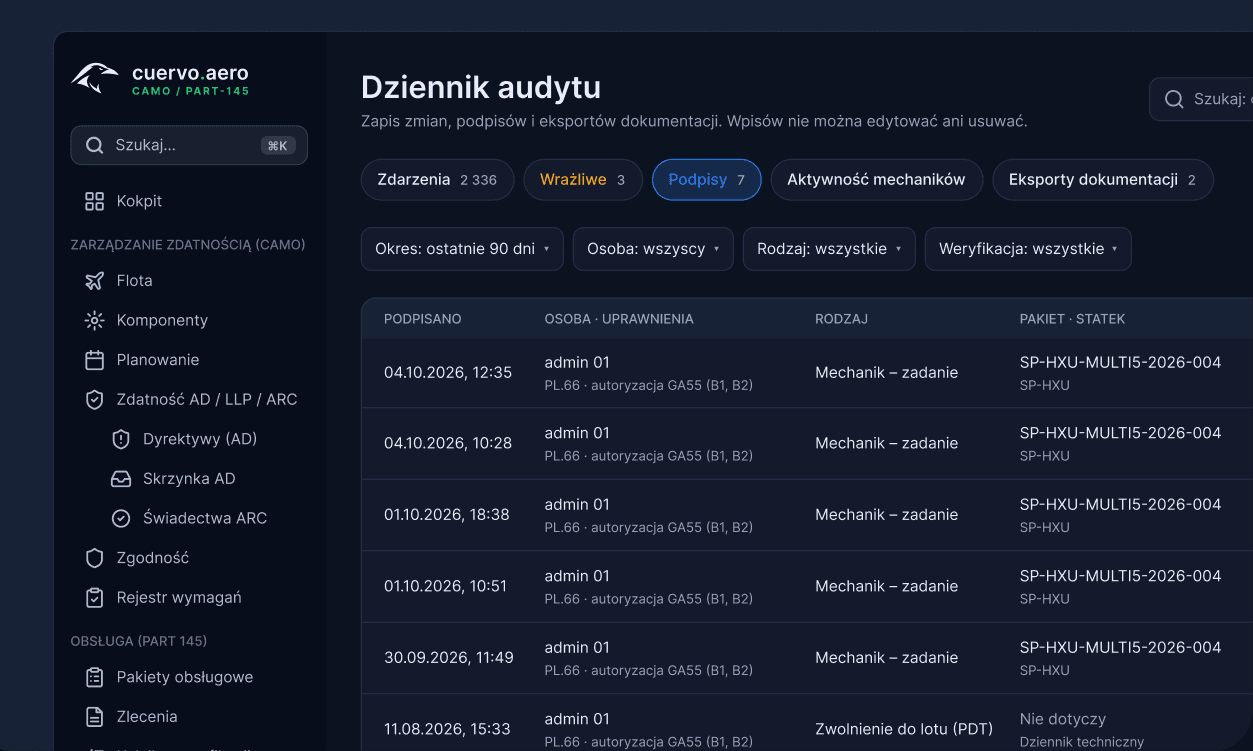Screen dimensions: 1253x751
Task: Click the Dyrektywy (AD) shield alert icon
Action: pyautogui.click(x=121, y=439)
